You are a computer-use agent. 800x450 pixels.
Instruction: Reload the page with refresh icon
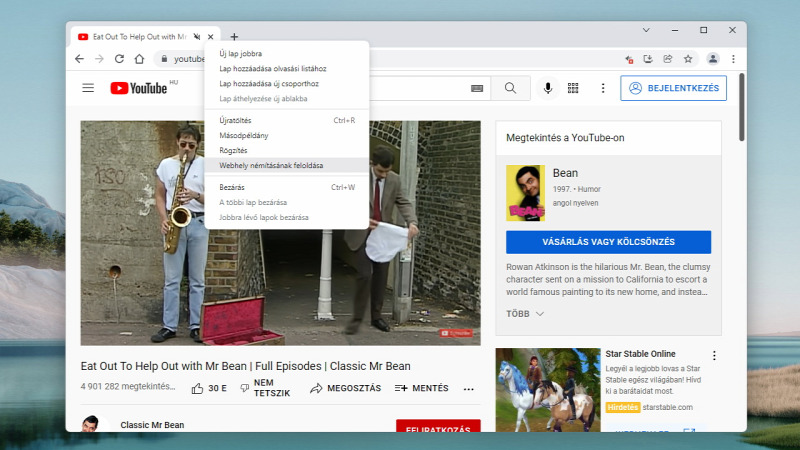tap(119, 59)
